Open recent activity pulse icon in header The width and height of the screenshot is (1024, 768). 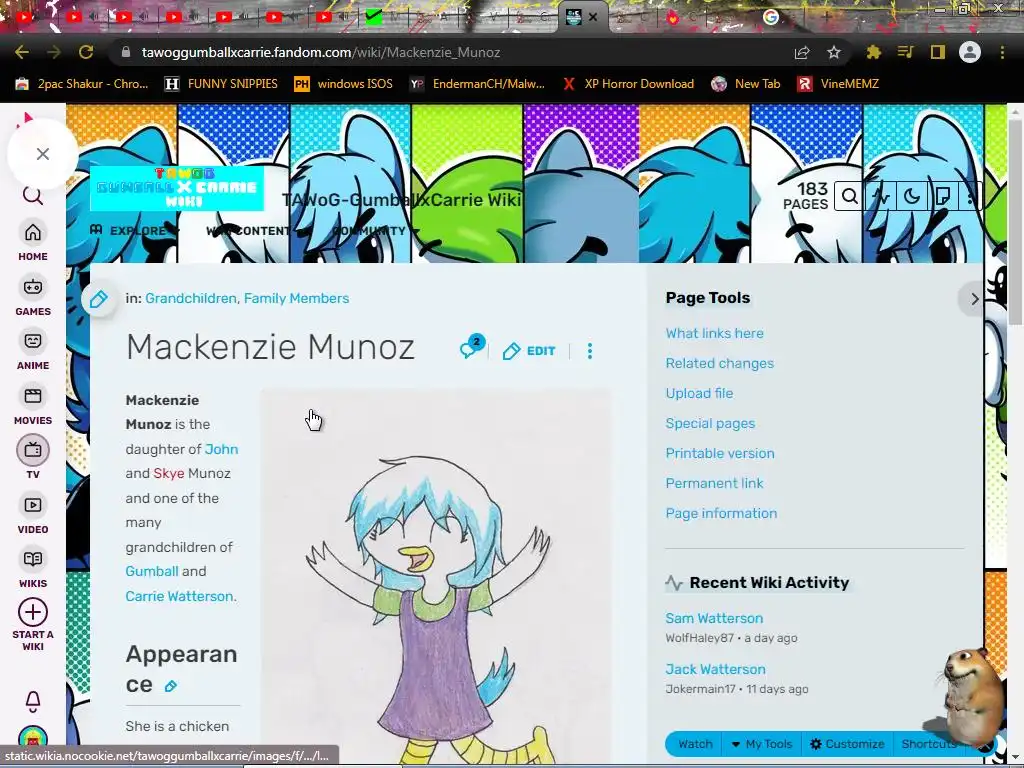point(881,196)
